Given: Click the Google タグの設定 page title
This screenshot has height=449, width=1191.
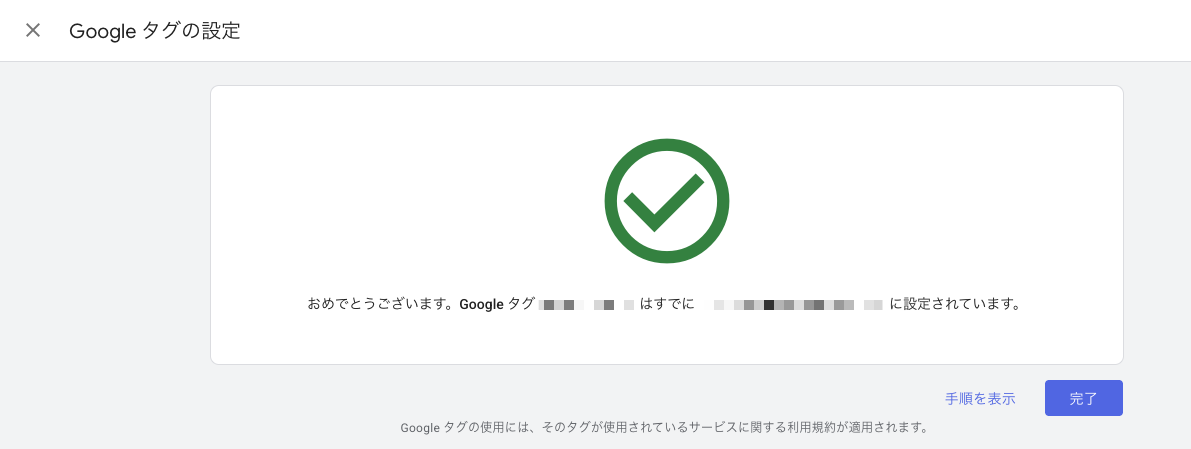Looking at the screenshot, I should coord(155,31).
